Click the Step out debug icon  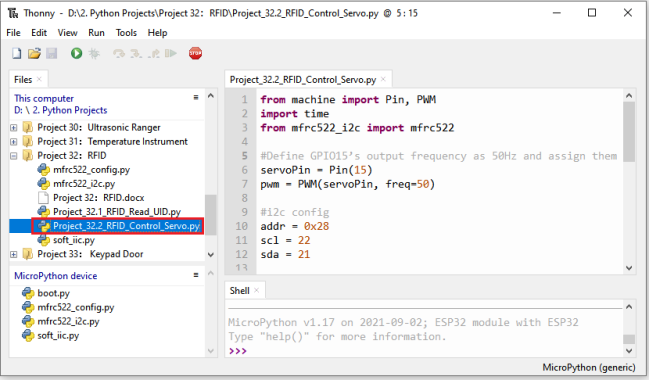pos(154,53)
